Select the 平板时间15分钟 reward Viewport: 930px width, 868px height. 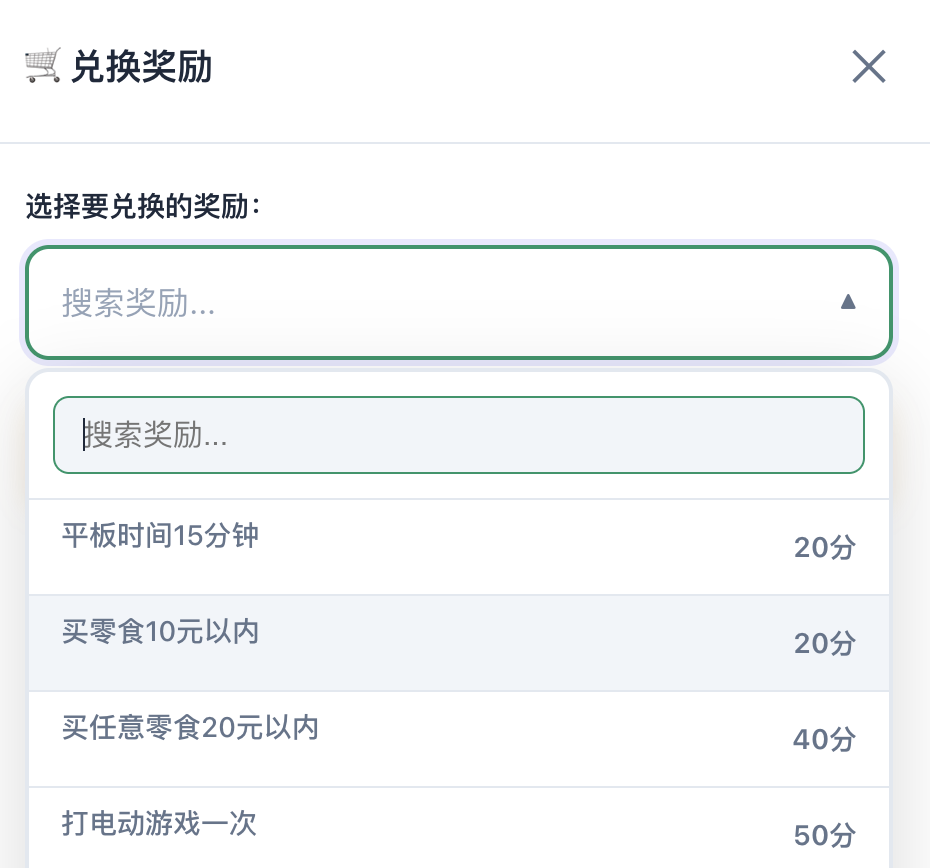161,536
